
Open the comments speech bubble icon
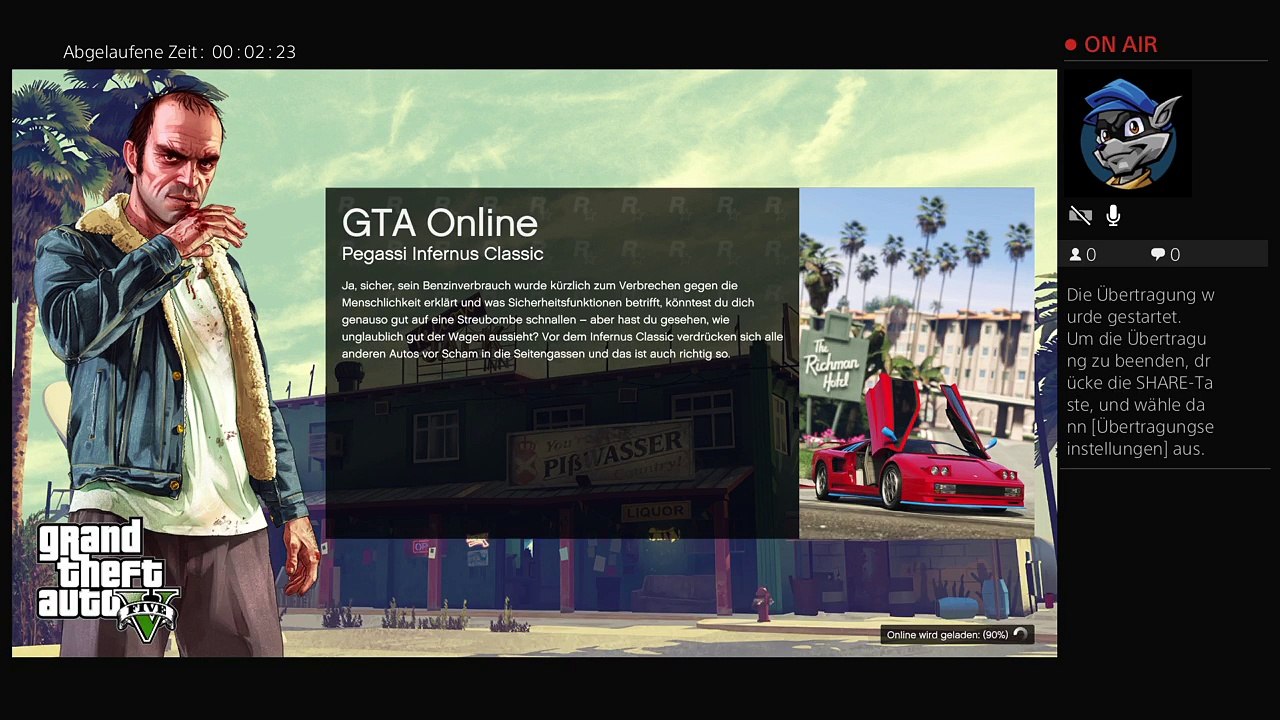click(x=1158, y=255)
